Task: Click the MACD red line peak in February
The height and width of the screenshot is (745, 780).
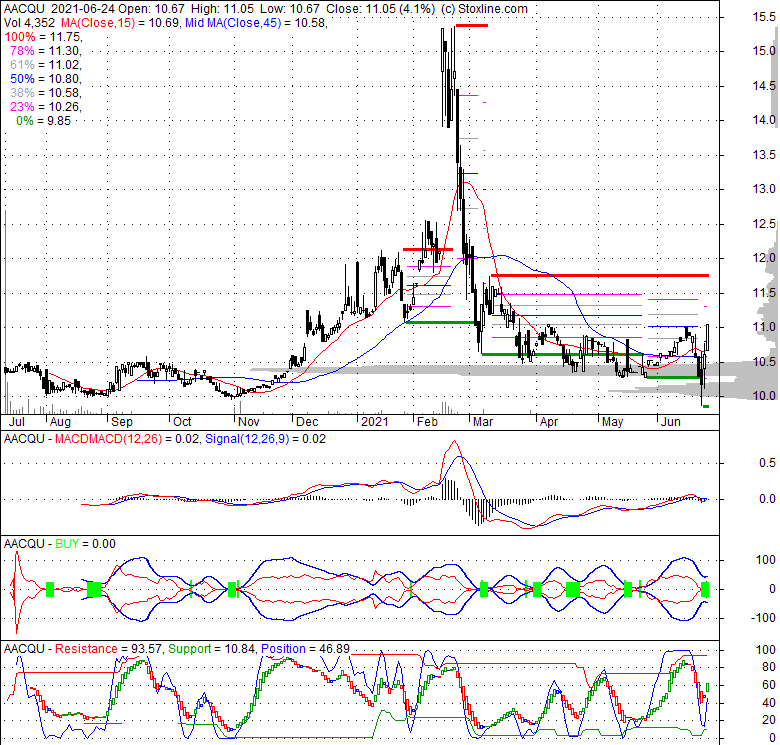Action: click(454, 442)
